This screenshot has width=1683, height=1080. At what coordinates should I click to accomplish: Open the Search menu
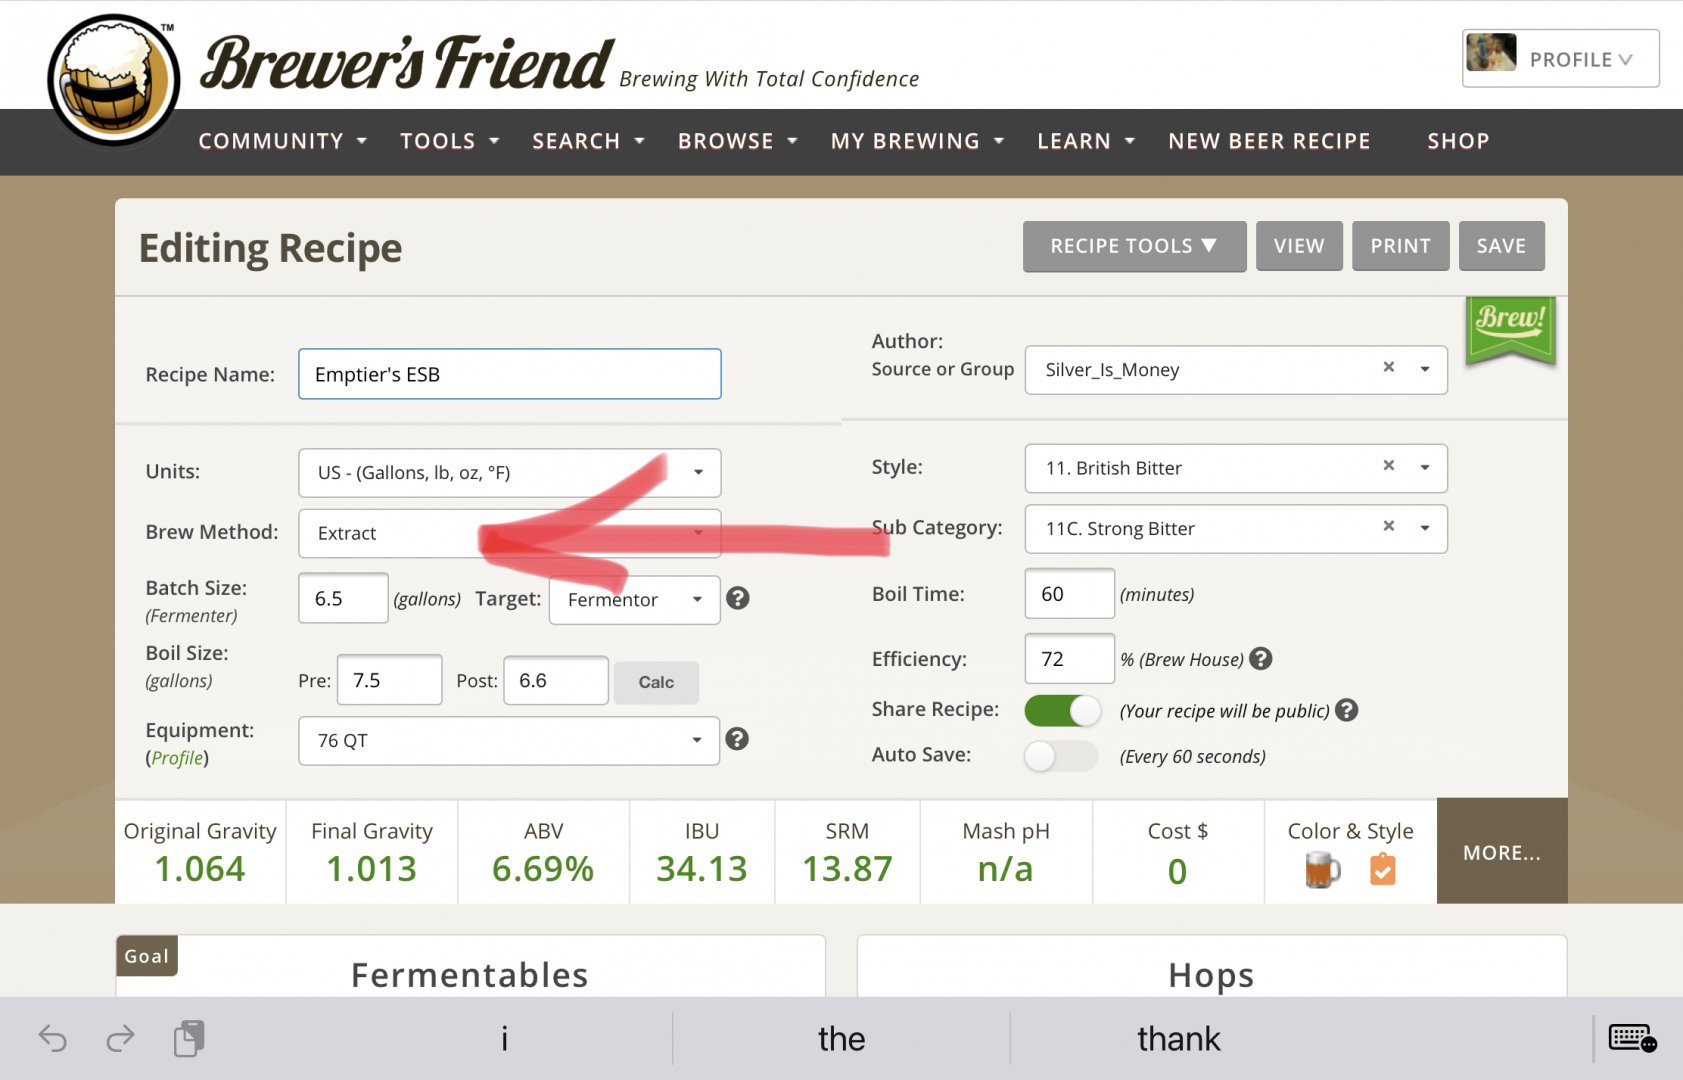point(588,141)
